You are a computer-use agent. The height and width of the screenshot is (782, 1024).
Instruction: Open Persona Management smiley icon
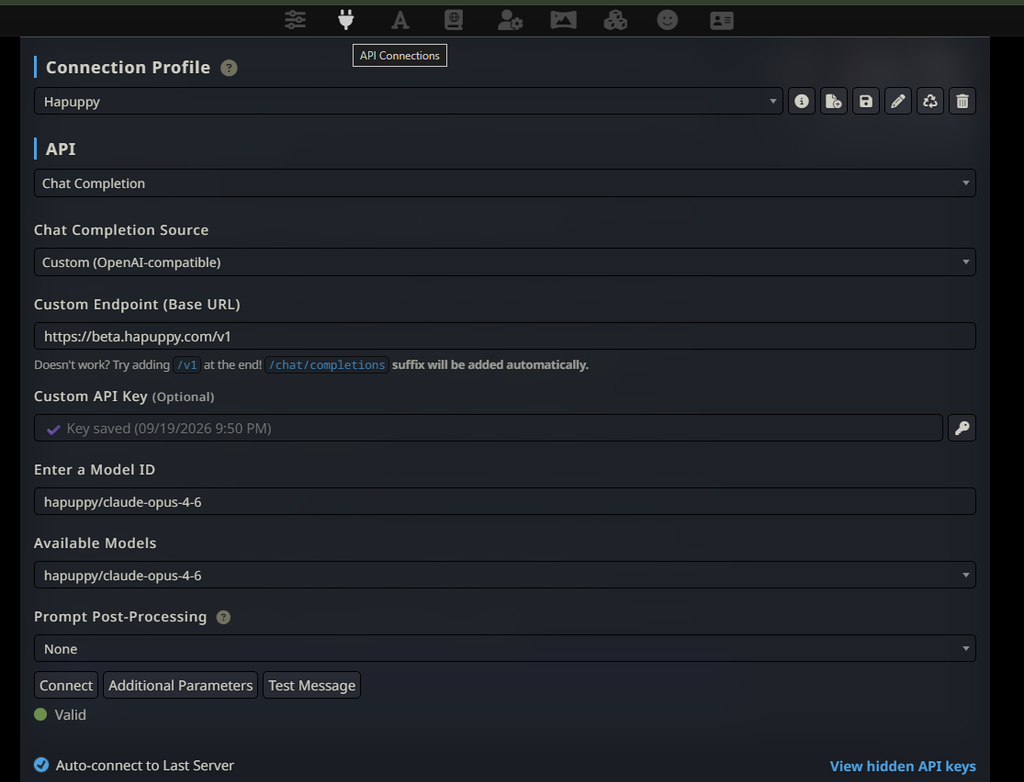(x=667, y=20)
